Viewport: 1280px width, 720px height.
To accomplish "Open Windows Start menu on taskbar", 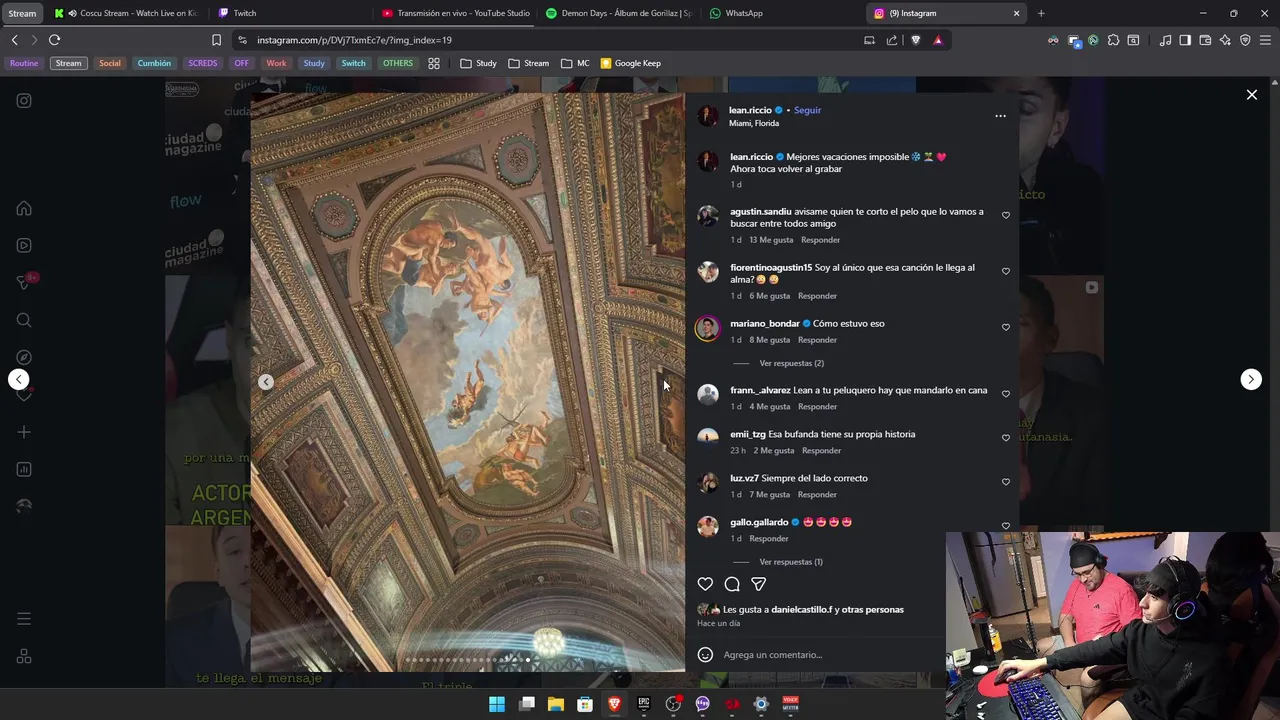I will [497, 704].
